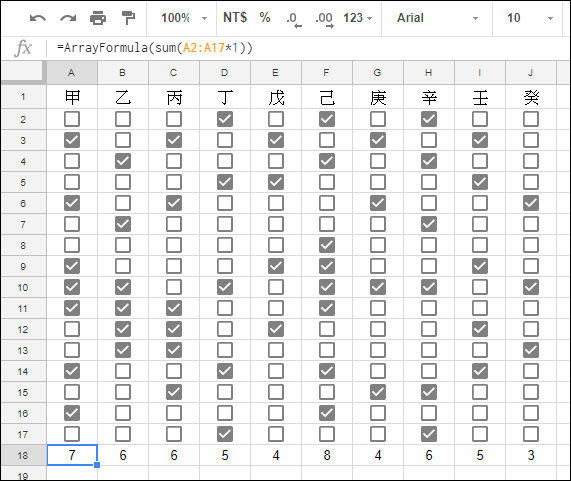571x481 pixels.
Task: Select header cell 丙 in C1
Action: pos(174,97)
